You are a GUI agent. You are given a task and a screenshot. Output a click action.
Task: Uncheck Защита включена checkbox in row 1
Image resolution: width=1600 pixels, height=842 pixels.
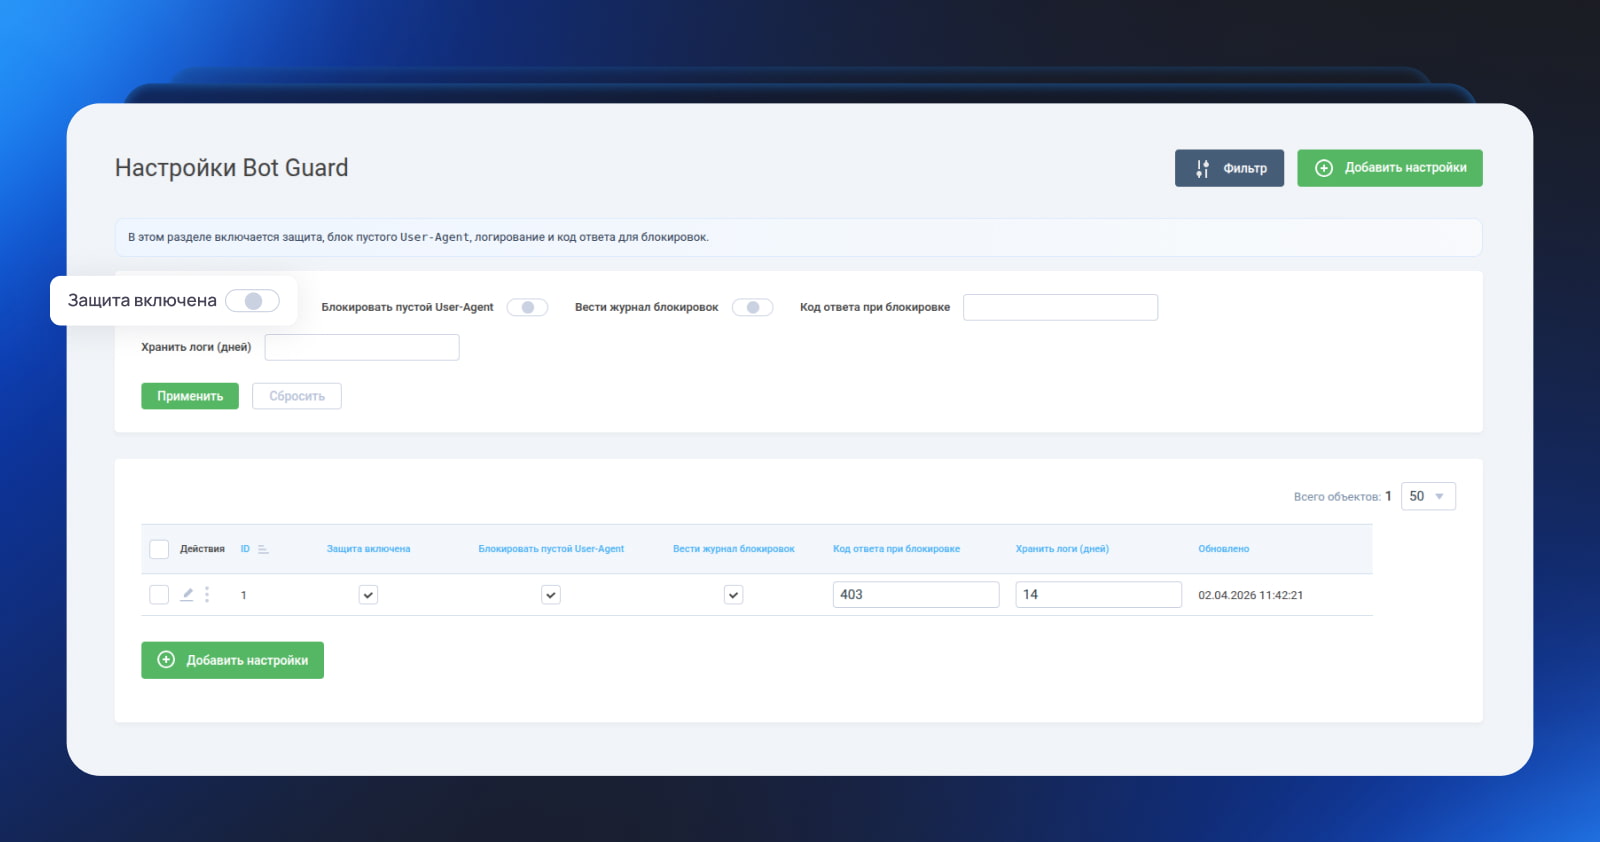click(368, 595)
